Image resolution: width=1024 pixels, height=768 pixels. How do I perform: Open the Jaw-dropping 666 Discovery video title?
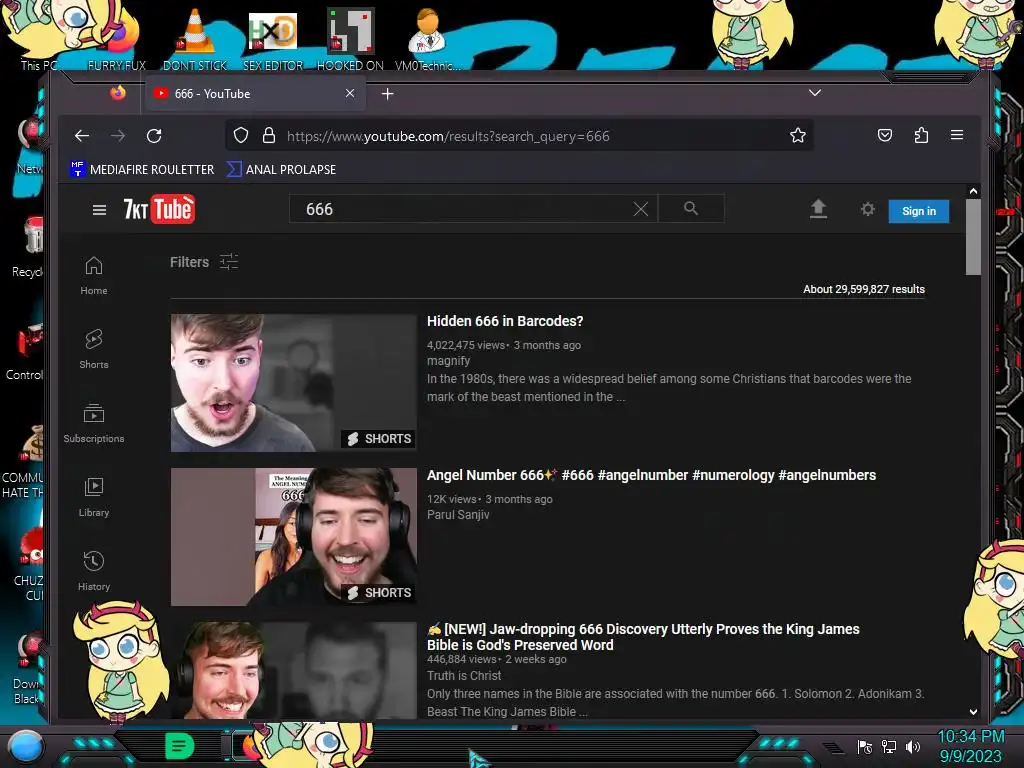tap(643, 637)
